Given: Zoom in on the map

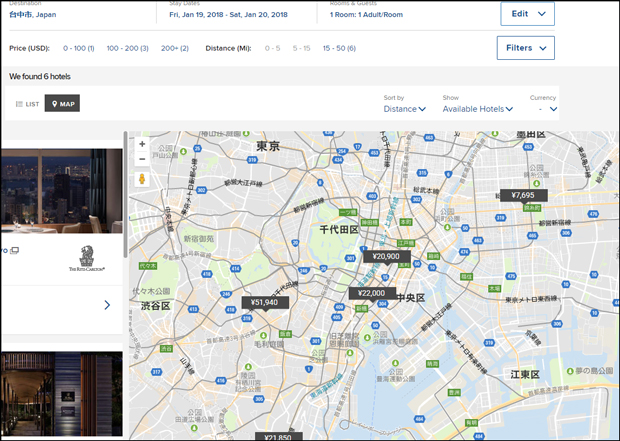Looking at the screenshot, I should 142,144.
